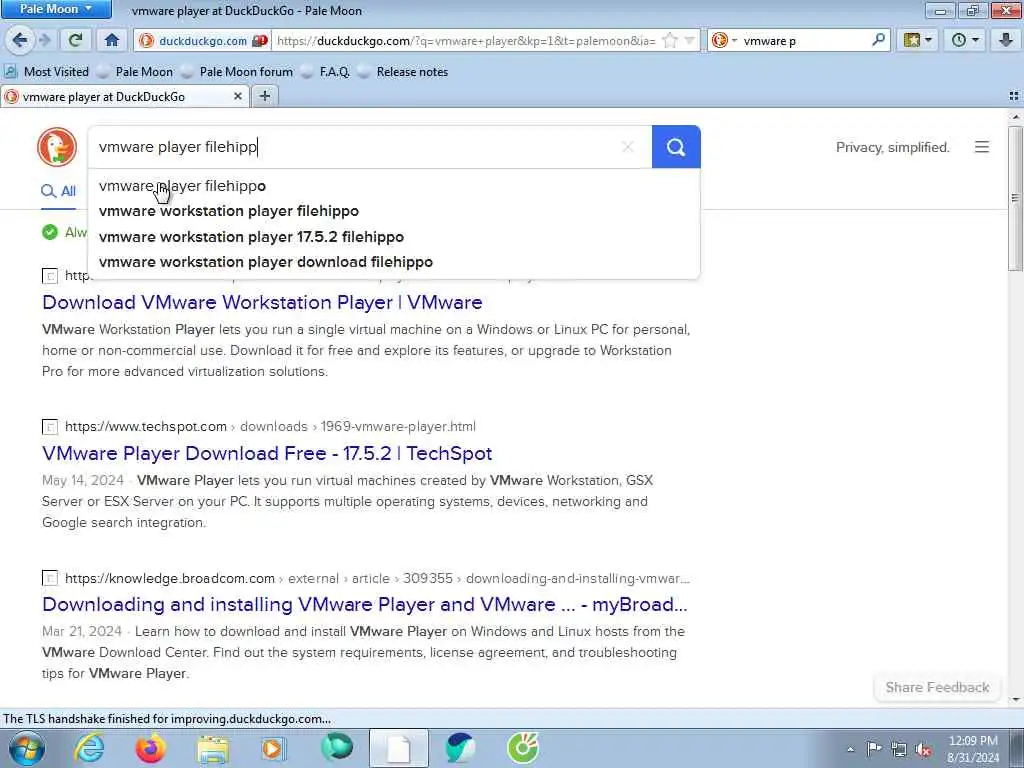This screenshot has height=768, width=1024.
Task: Open the browser home page icon
Action: click(112, 40)
